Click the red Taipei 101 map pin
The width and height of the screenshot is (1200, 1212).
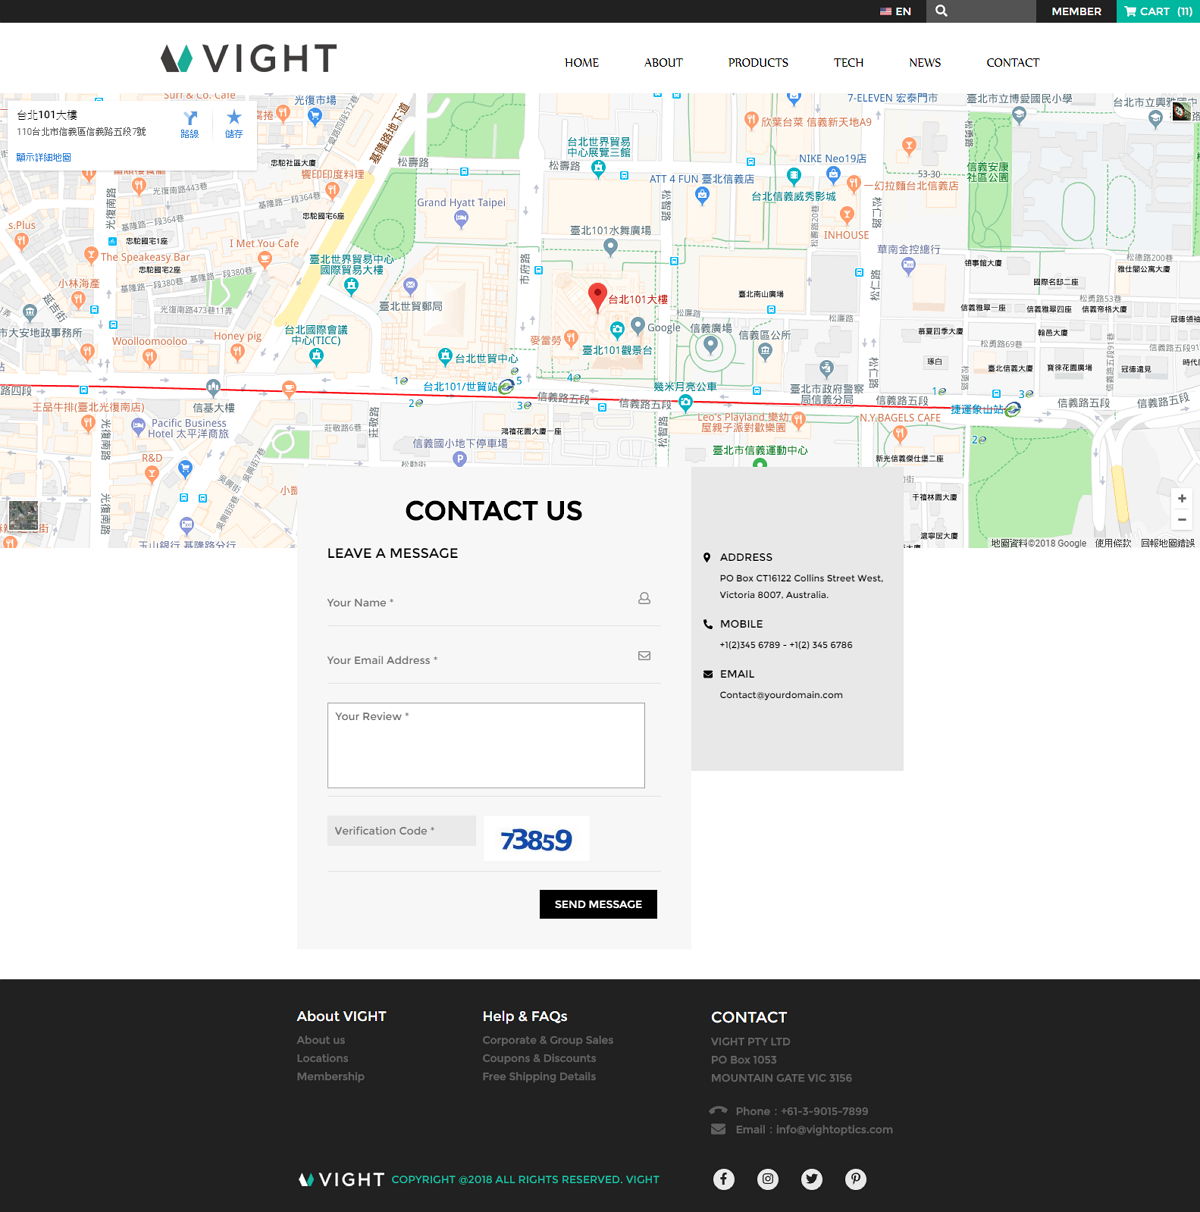[x=597, y=296]
